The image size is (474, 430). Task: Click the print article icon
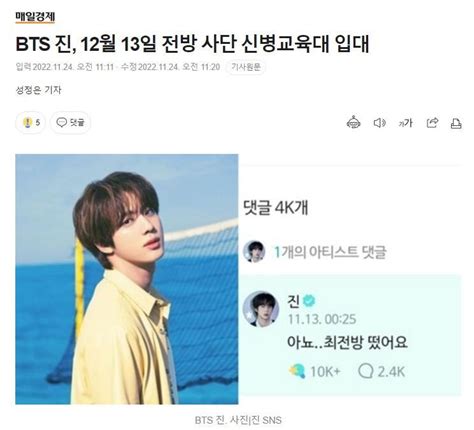coord(456,123)
